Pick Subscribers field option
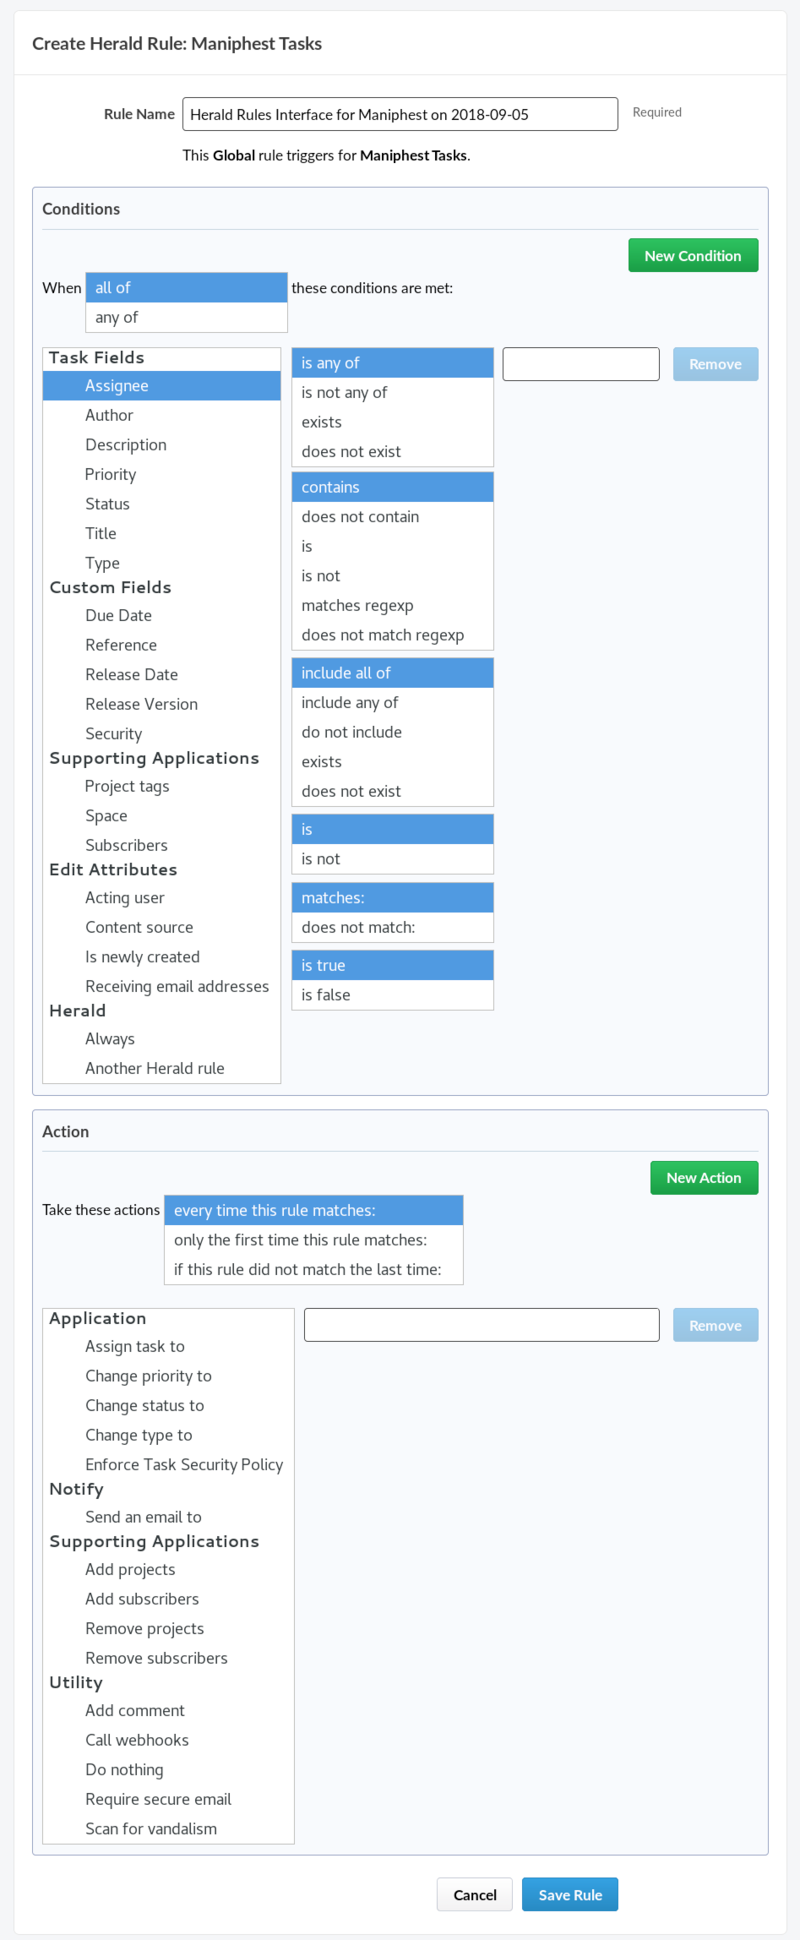This screenshot has width=800, height=1940. point(162,845)
